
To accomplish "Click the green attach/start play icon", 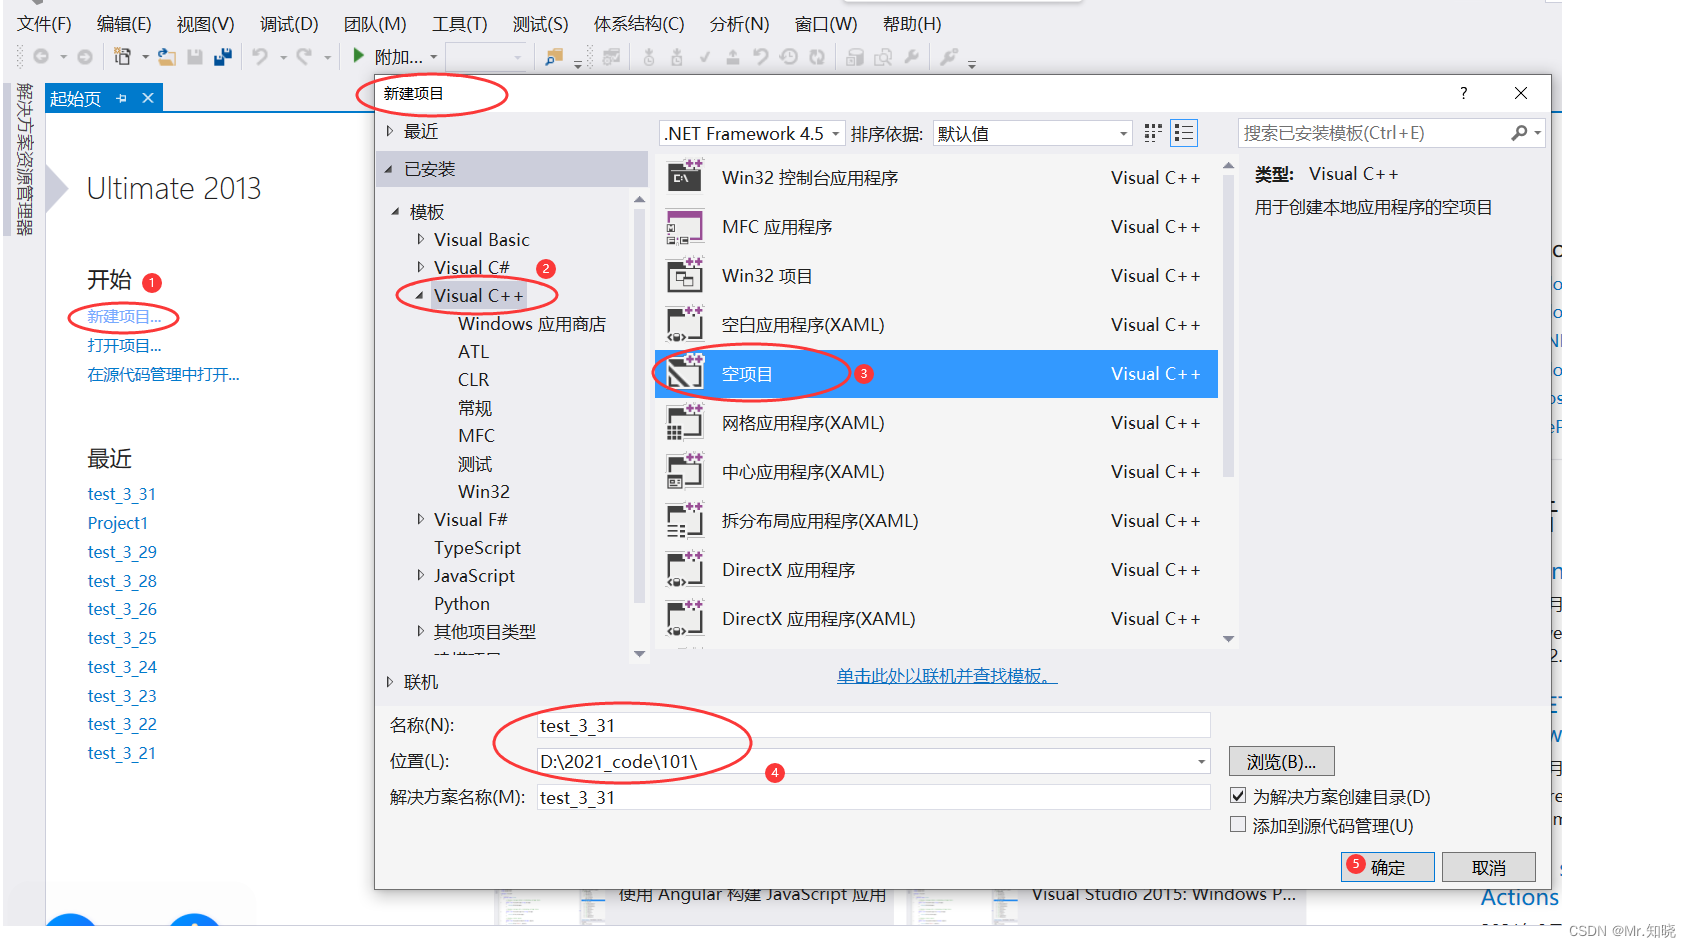I will coord(358,56).
